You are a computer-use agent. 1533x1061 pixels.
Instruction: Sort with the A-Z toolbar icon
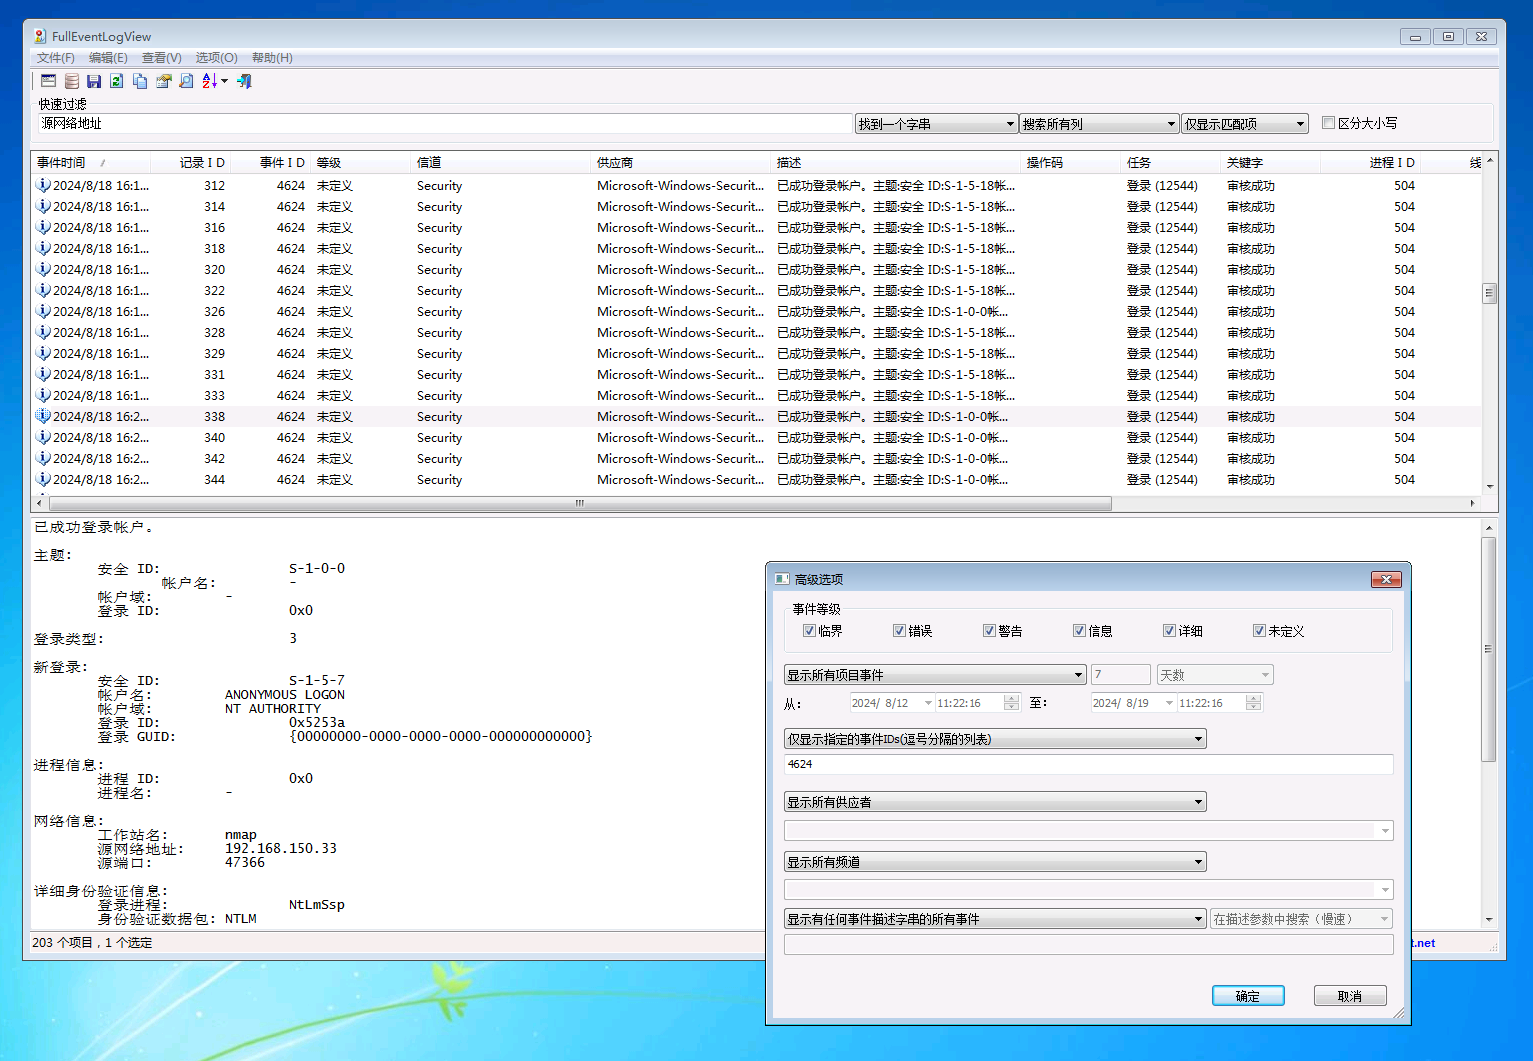pyautogui.click(x=209, y=81)
